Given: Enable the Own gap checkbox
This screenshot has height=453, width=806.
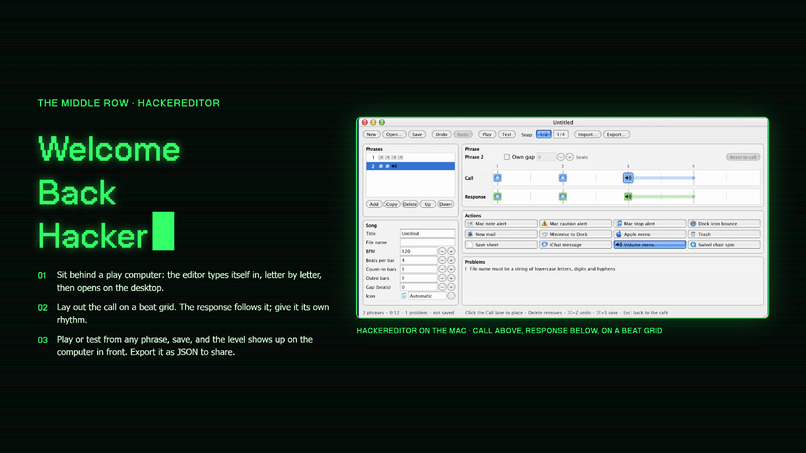Looking at the screenshot, I should [507, 157].
